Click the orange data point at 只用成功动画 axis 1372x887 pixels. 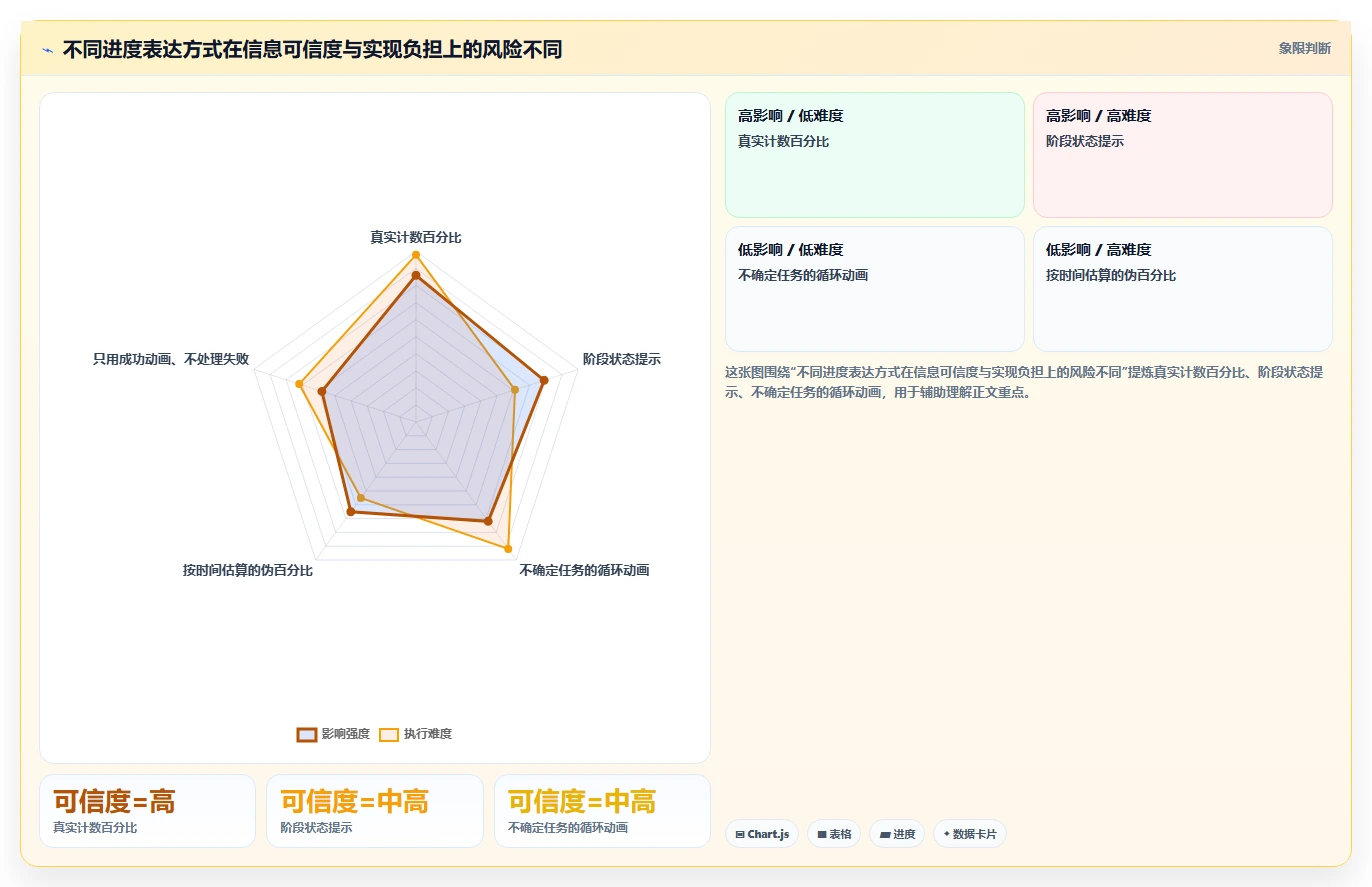click(298, 384)
